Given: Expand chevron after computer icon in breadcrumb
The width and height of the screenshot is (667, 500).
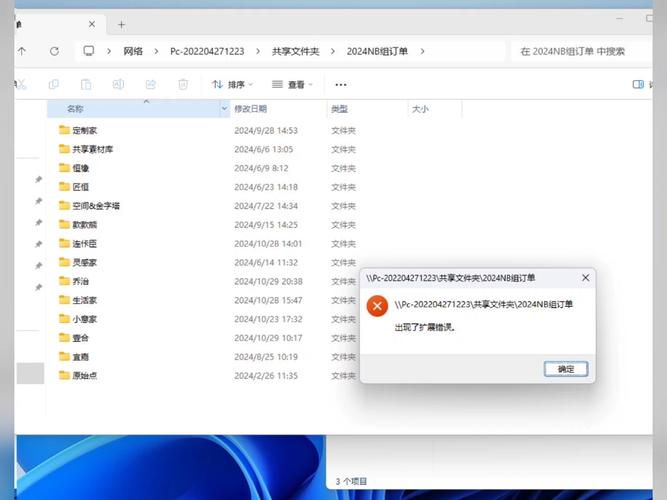Looking at the screenshot, I should (x=109, y=51).
